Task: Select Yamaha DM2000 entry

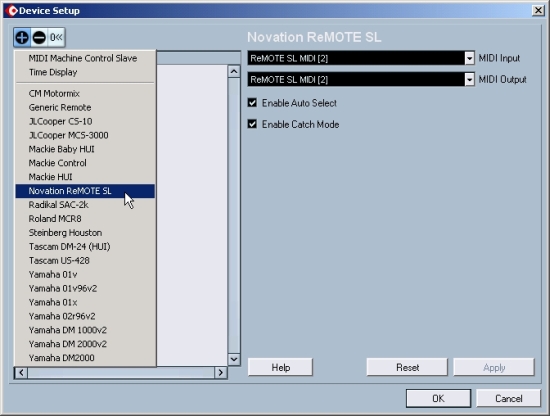Action: [x=85, y=358]
